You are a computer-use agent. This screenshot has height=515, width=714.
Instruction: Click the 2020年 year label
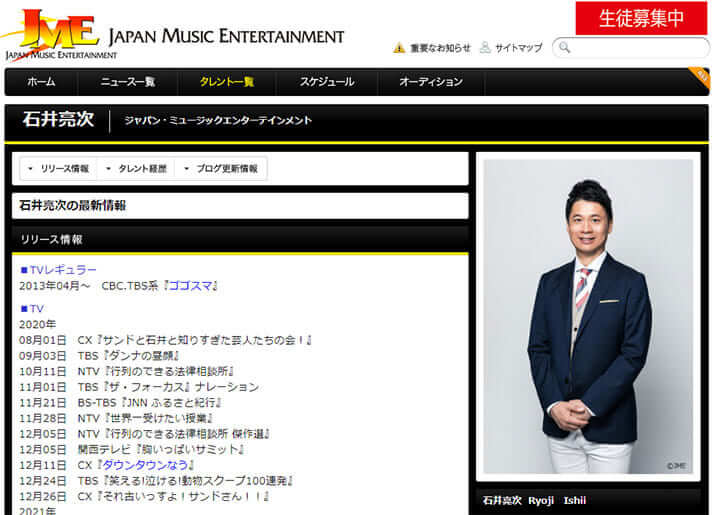point(37,325)
